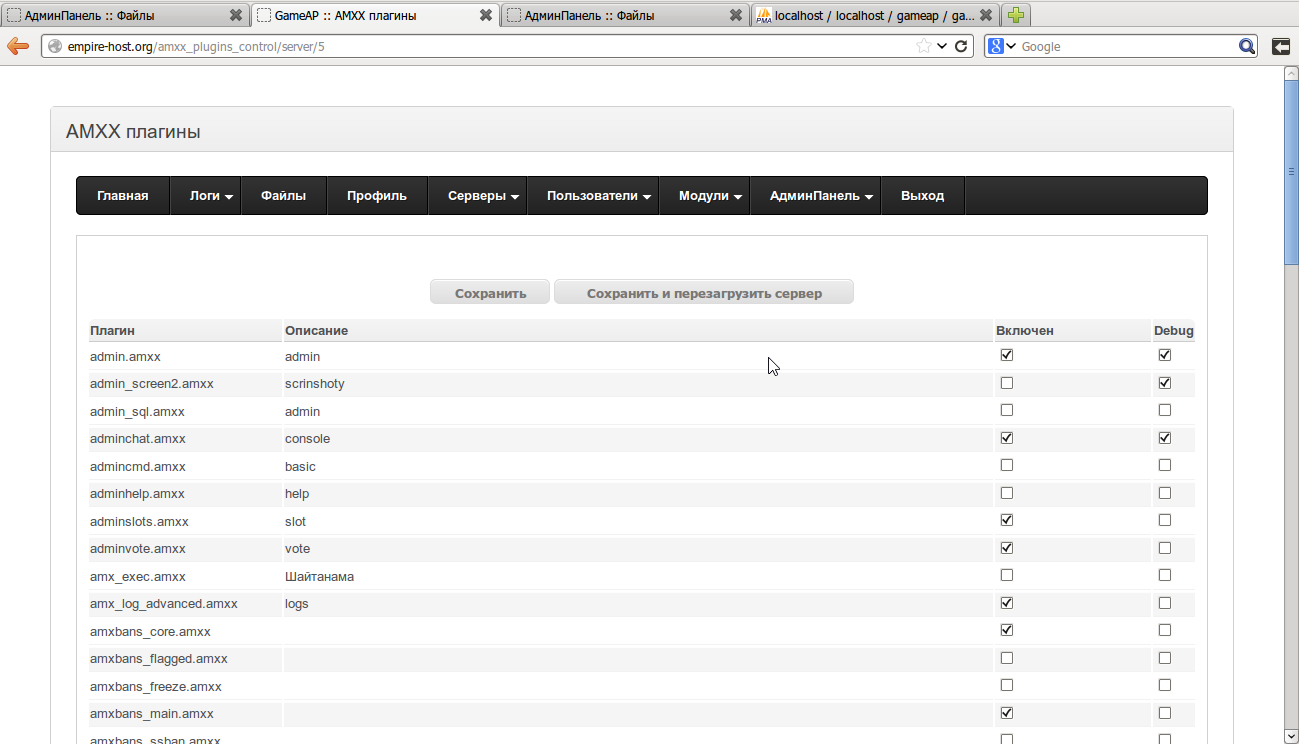Select the adminvote.amxx plugin name

pyautogui.click(x=138, y=548)
